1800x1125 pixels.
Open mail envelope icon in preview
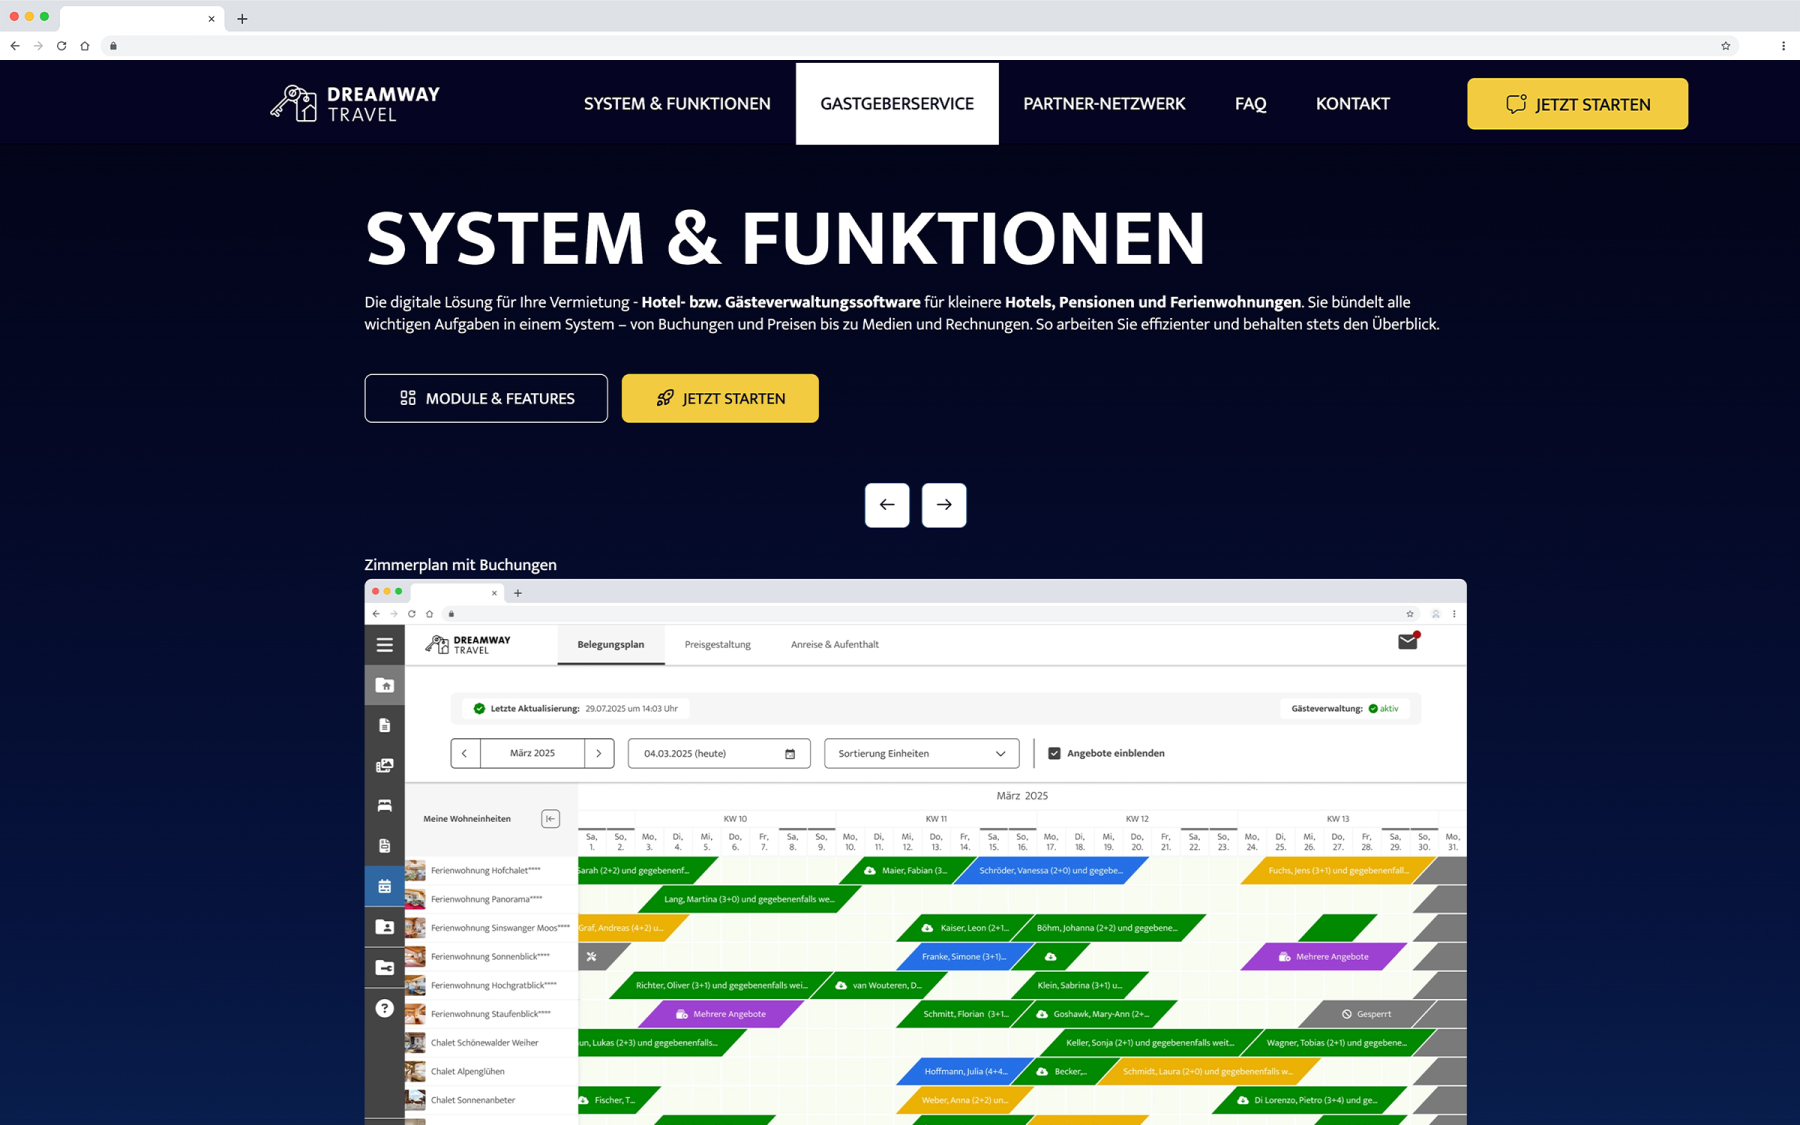click(1408, 642)
